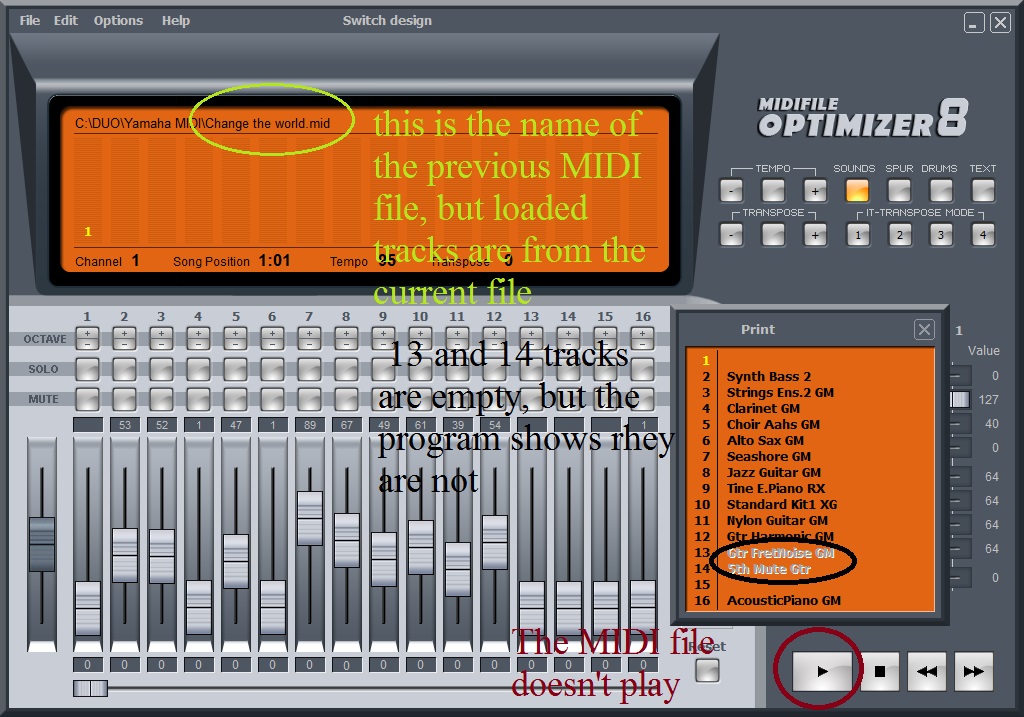
Task: Stop playback with the stop button
Action: (x=880, y=671)
